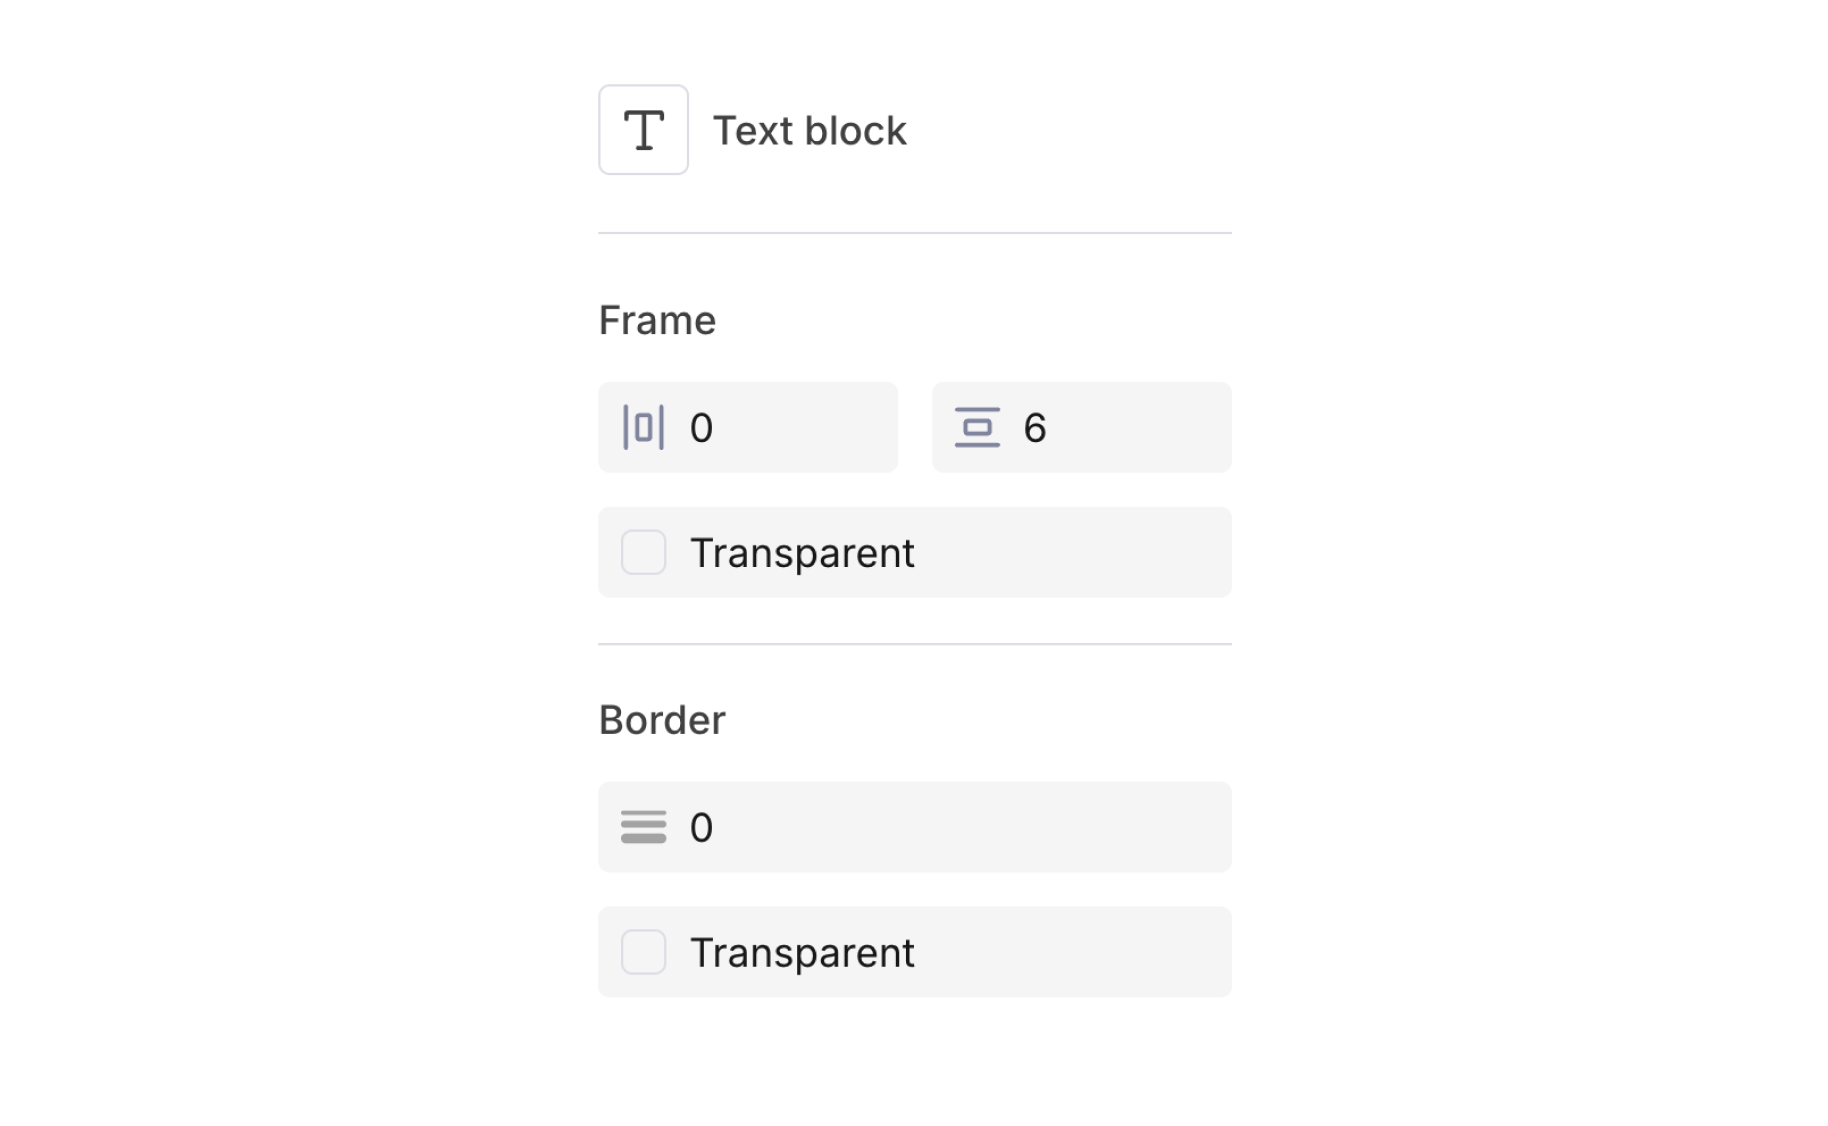Click the vertical spacing symbol in Frame settings
The image size is (1828, 1126).
[978, 427]
